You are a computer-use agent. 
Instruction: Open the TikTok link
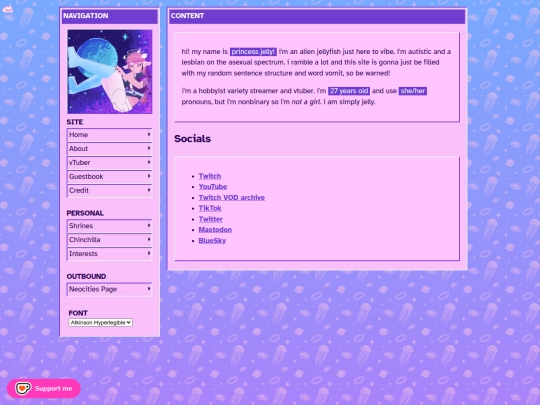[x=210, y=208]
